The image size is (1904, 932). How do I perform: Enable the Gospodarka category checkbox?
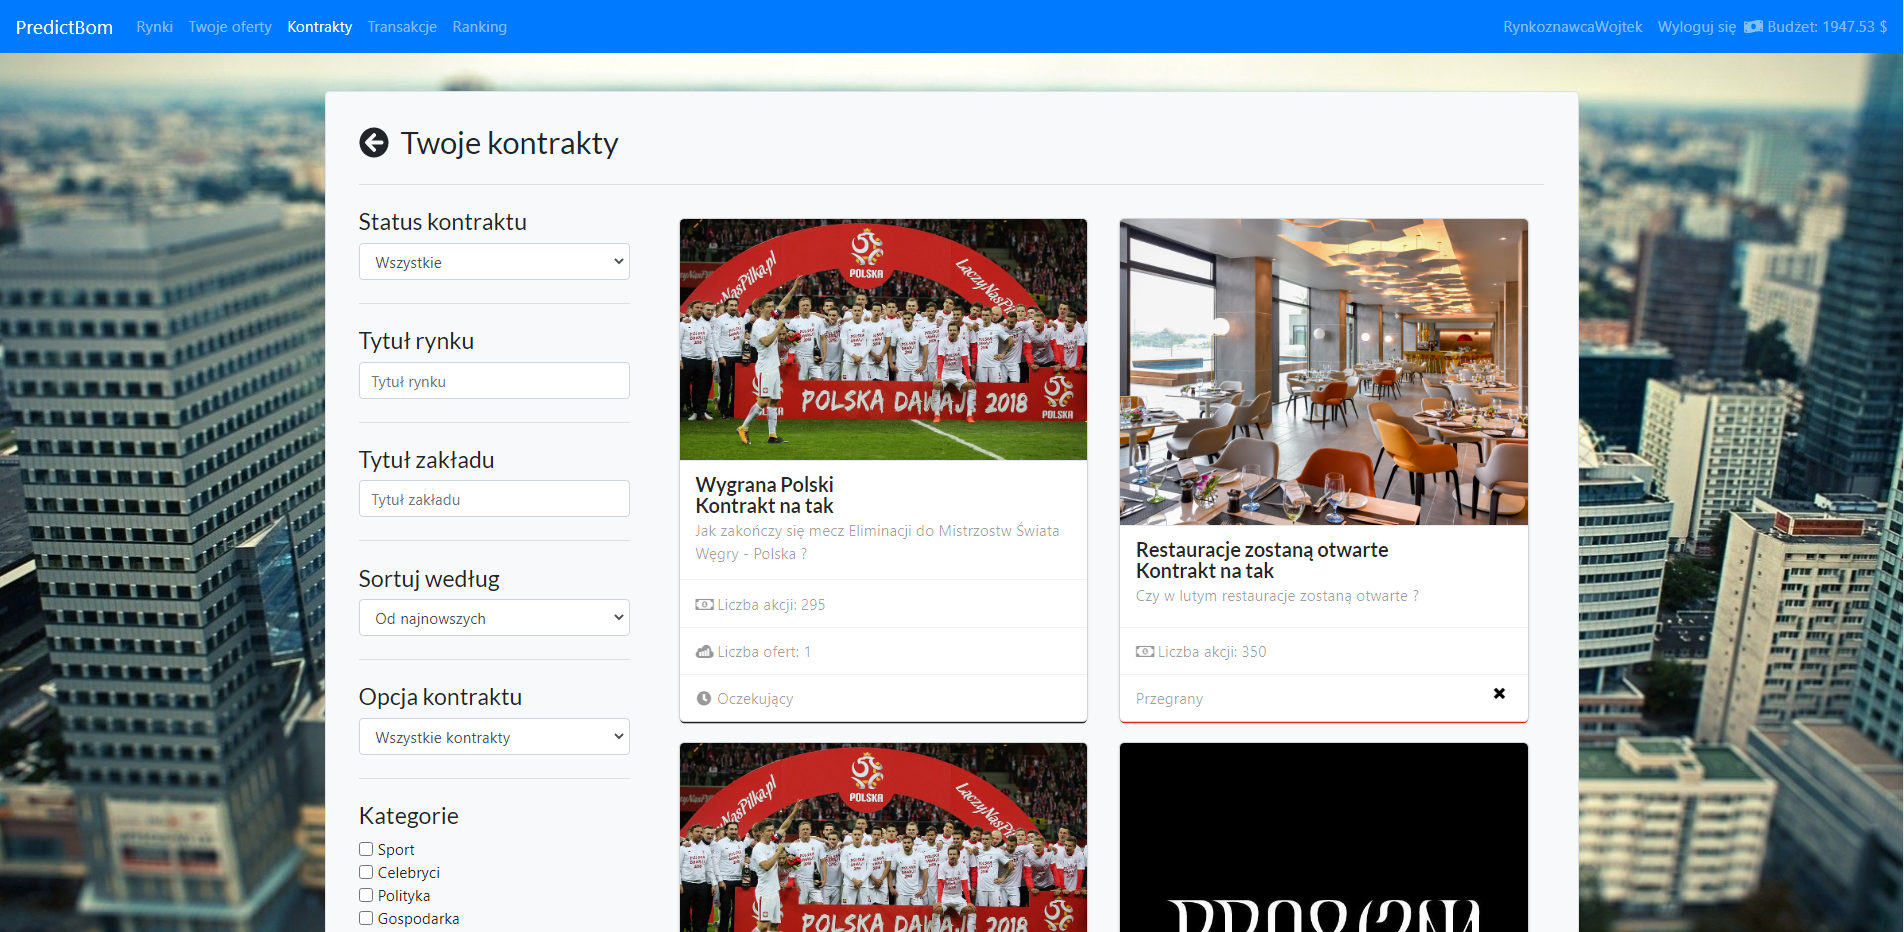(366, 918)
